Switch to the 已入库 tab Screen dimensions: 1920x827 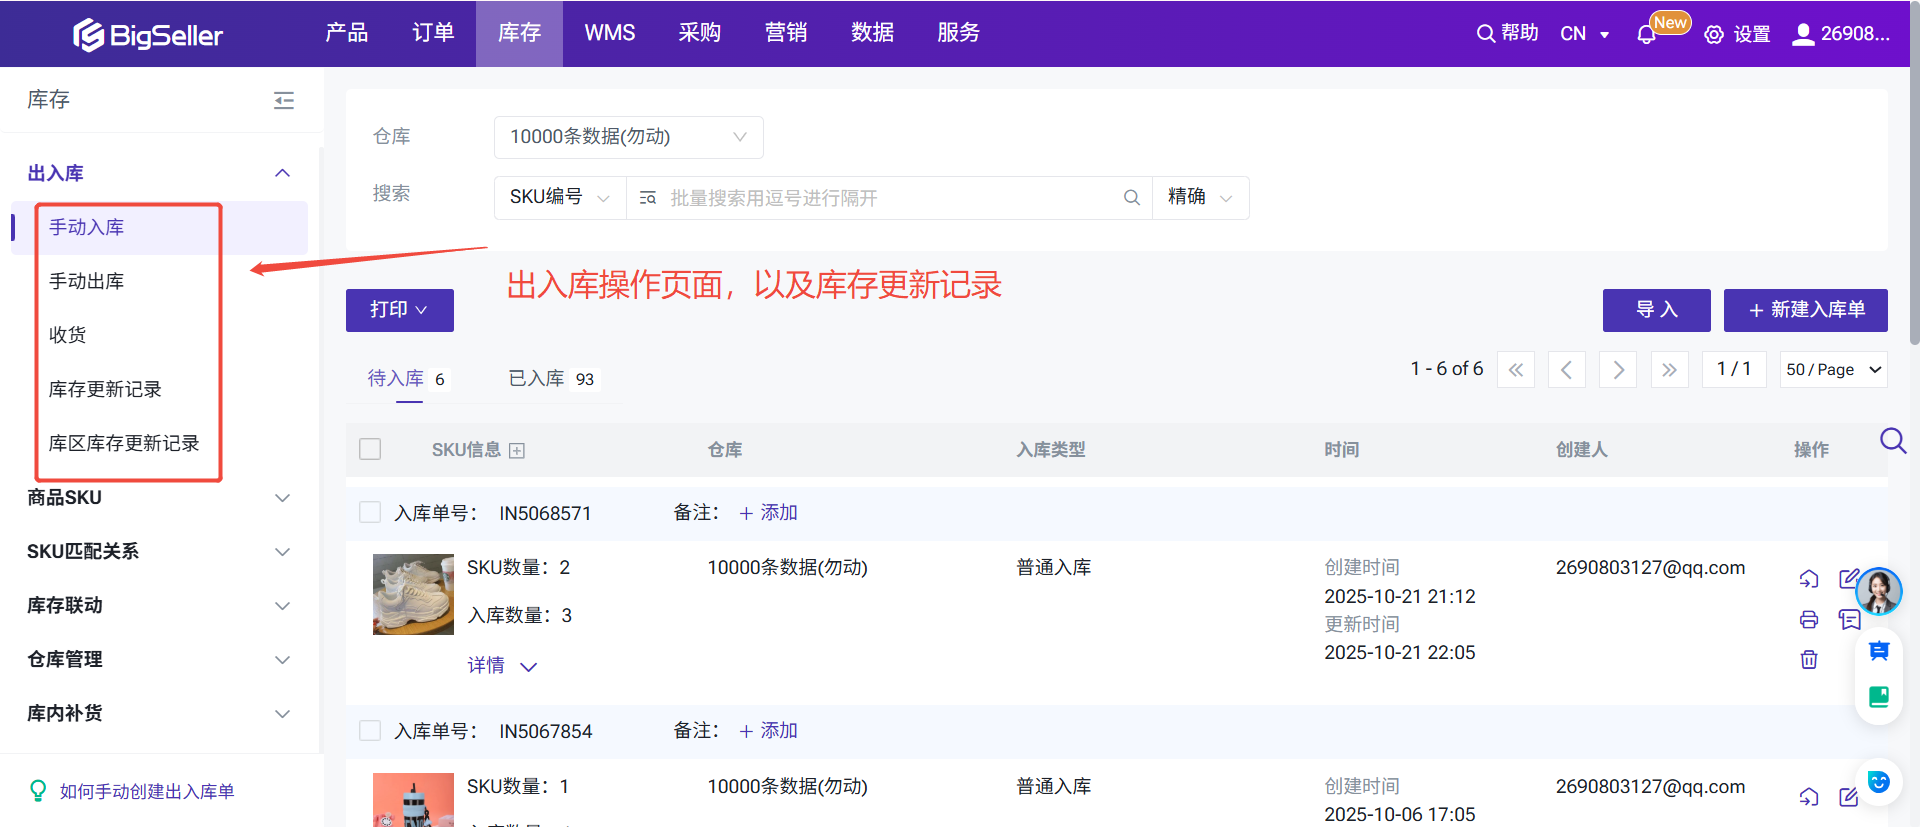(x=550, y=379)
